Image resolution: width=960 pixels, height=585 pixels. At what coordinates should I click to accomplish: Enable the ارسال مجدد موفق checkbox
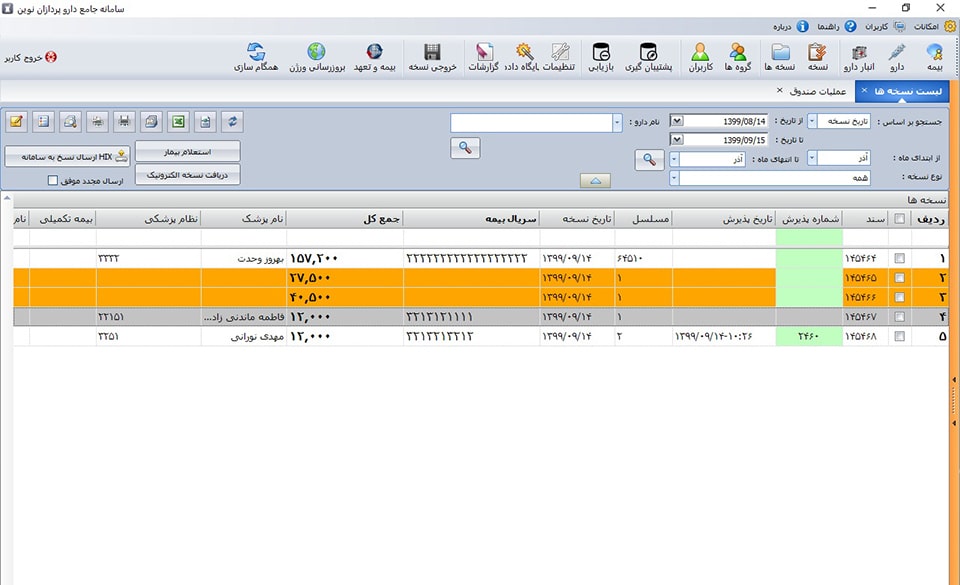pos(53,181)
